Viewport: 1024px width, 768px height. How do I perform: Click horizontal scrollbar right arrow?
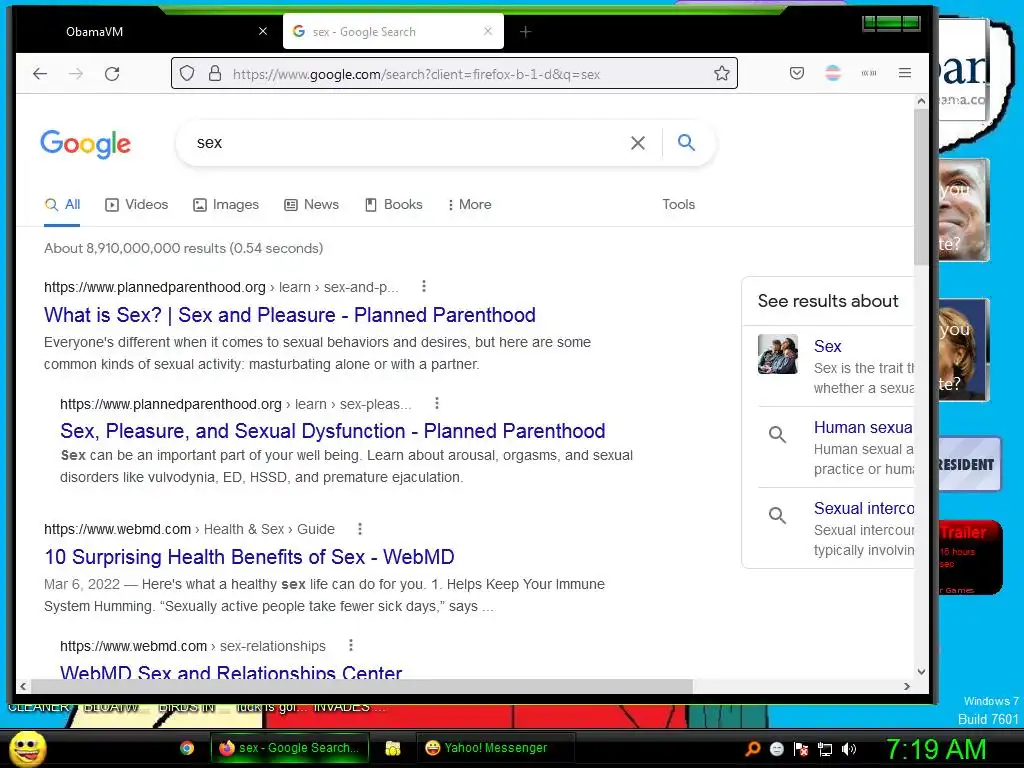[906, 686]
